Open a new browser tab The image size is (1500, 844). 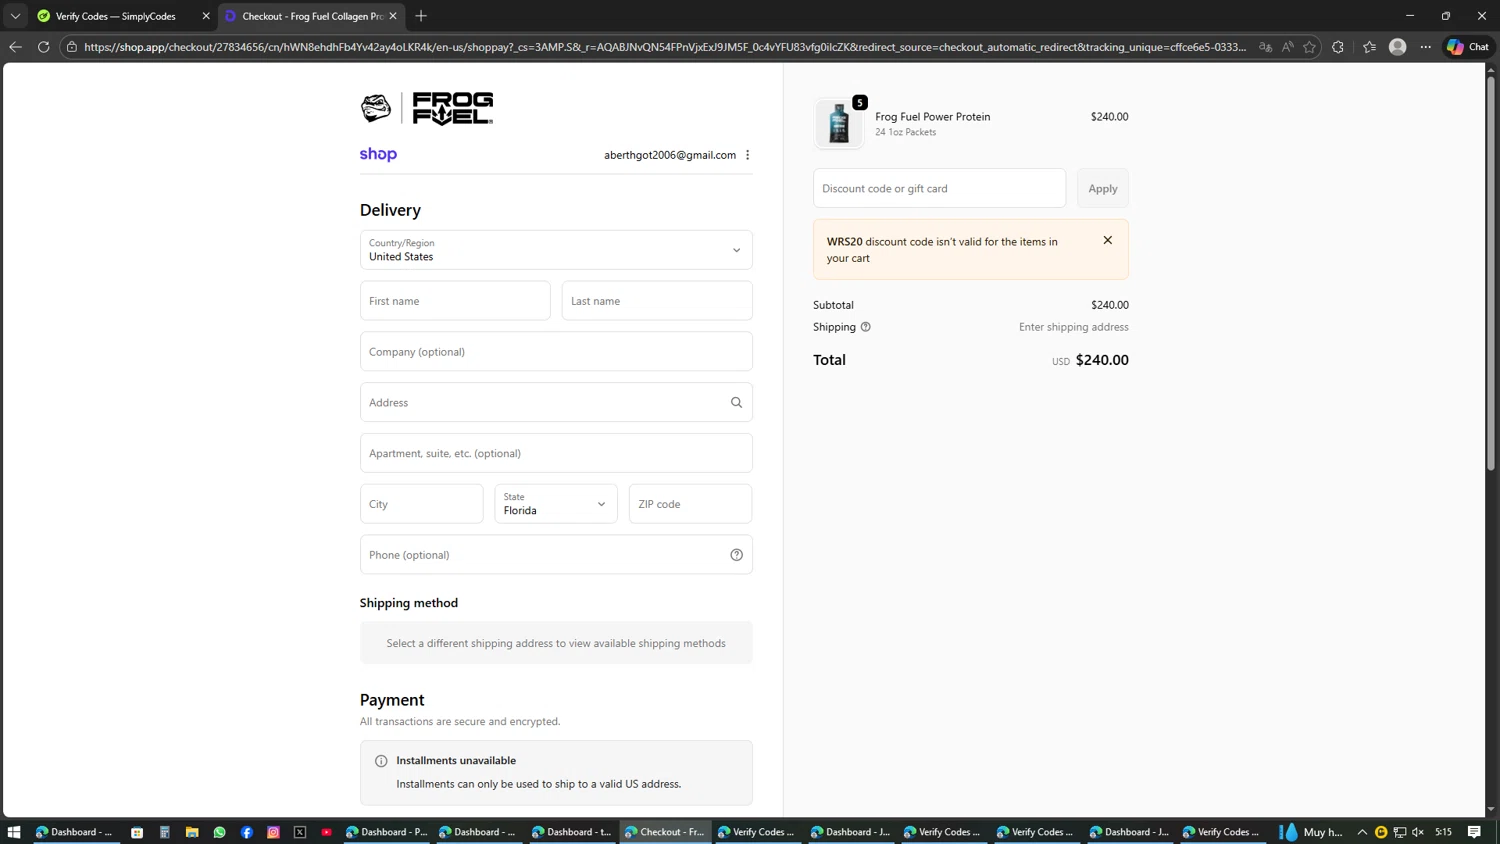coord(421,16)
